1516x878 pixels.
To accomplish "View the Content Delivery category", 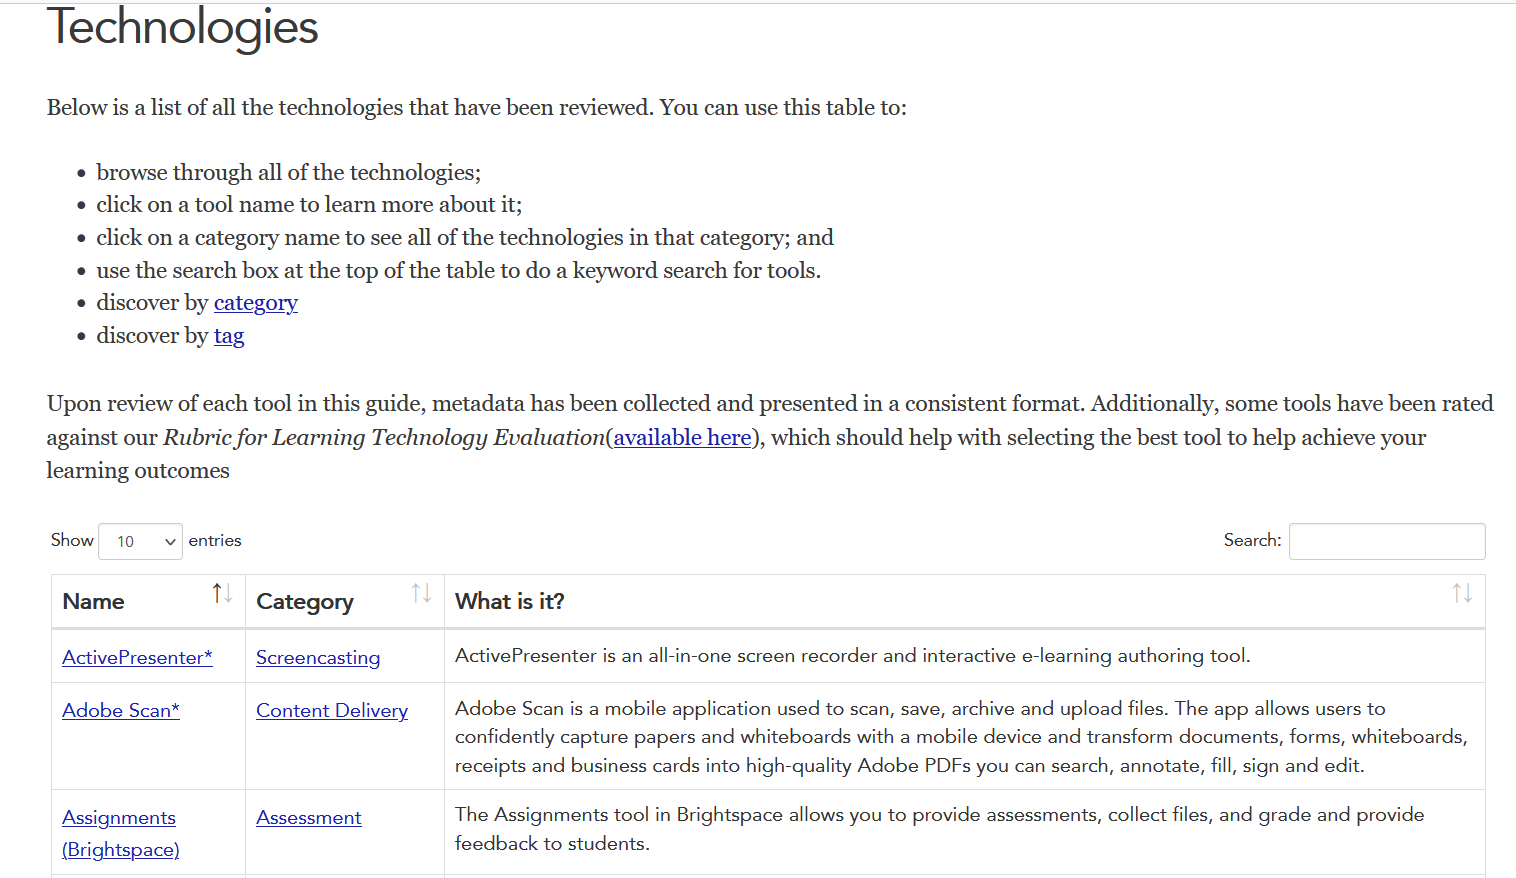I will click(332, 710).
